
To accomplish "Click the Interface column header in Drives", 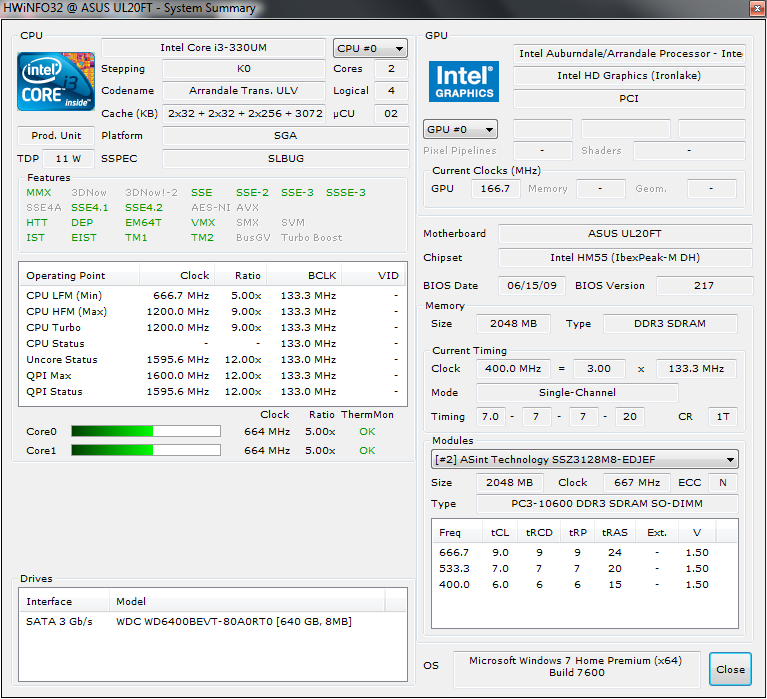I will pos(64,601).
